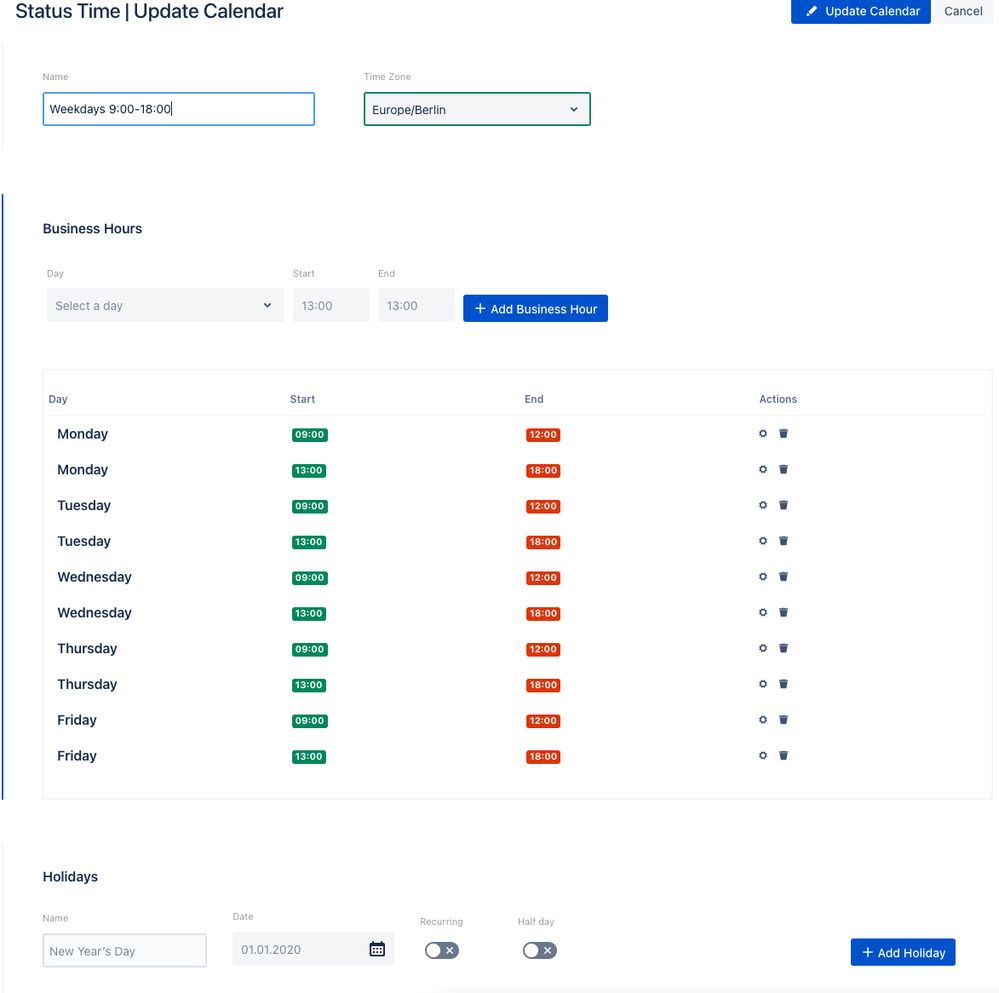Click the second Friday row's 18:00 end badge
Viewport: 999px width, 993px height.
click(x=543, y=757)
